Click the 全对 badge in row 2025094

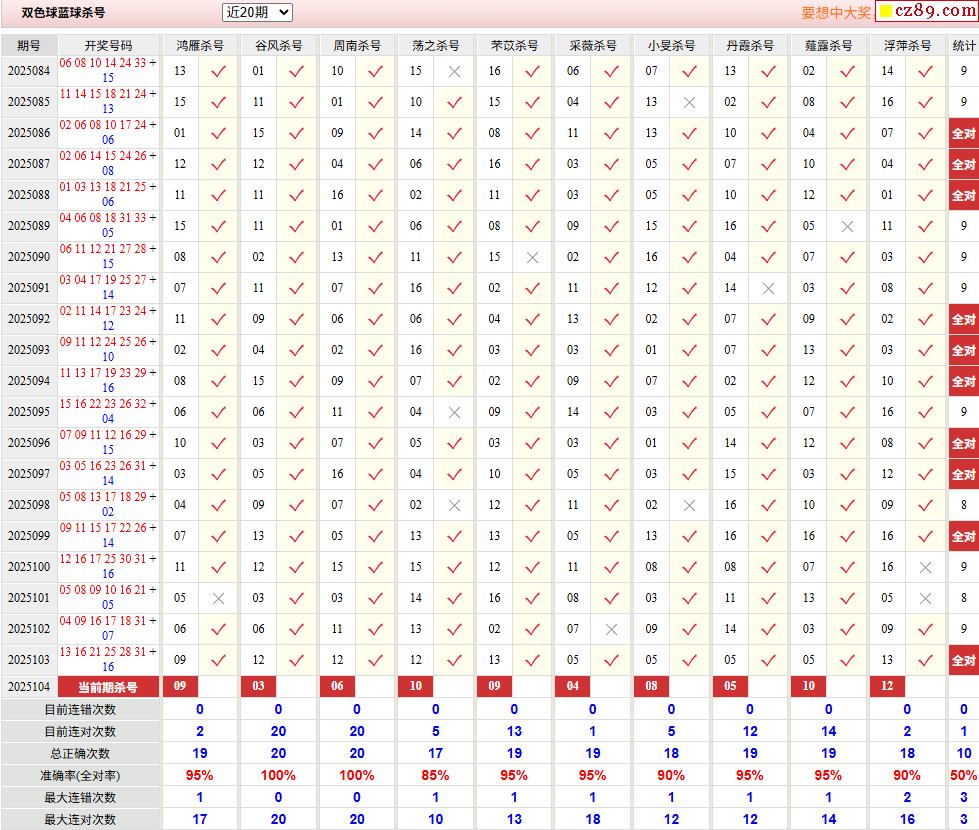click(963, 381)
